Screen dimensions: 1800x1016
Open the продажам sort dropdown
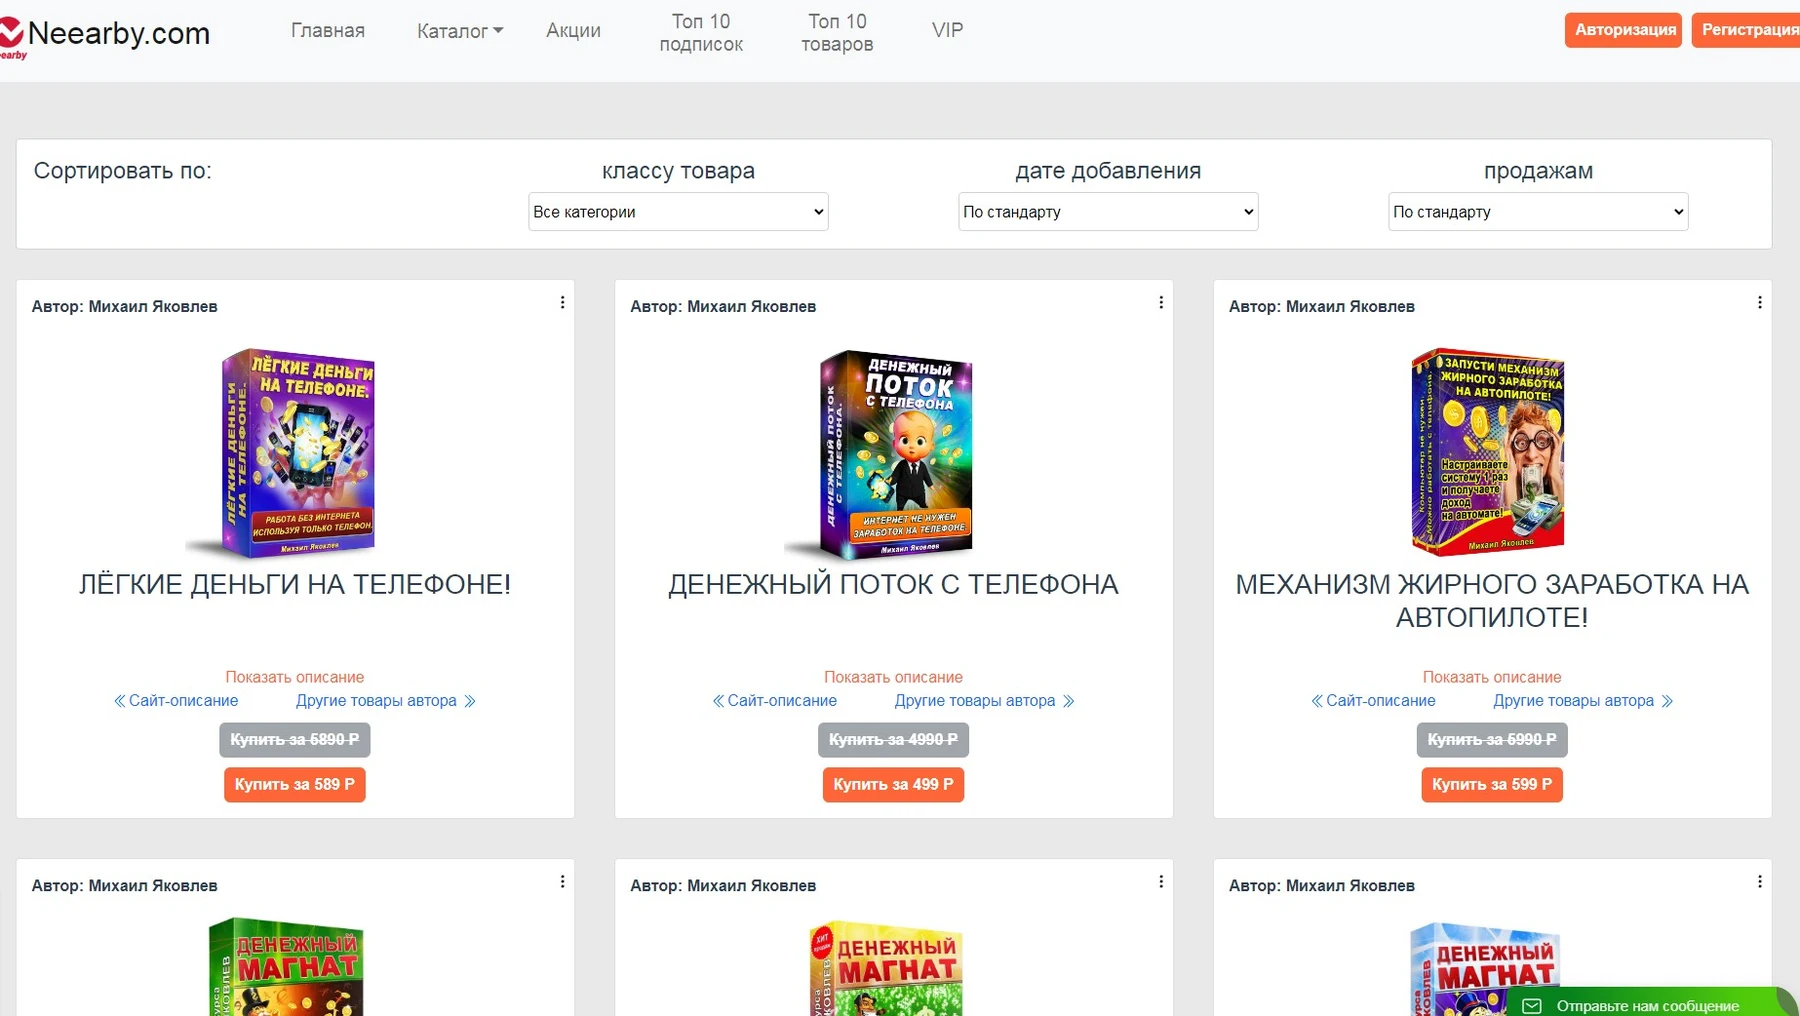[1538, 212]
